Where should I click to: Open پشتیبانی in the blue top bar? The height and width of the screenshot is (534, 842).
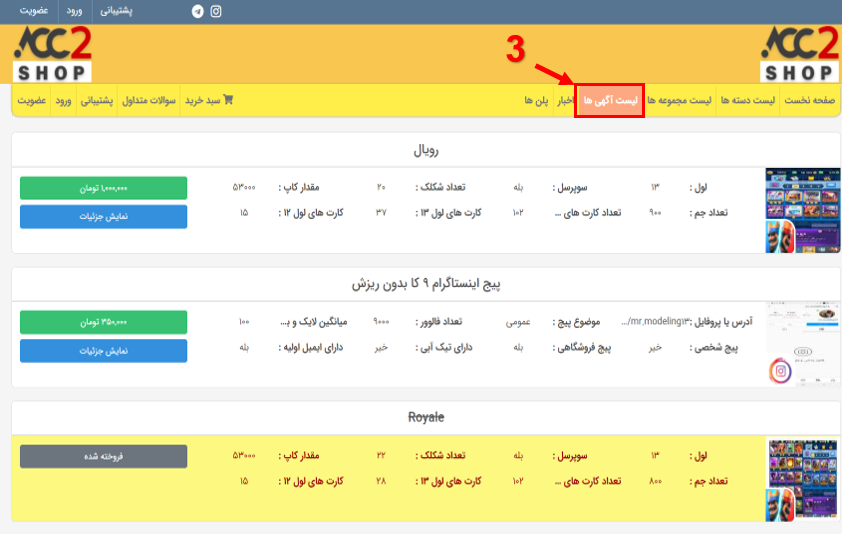(116, 11)
